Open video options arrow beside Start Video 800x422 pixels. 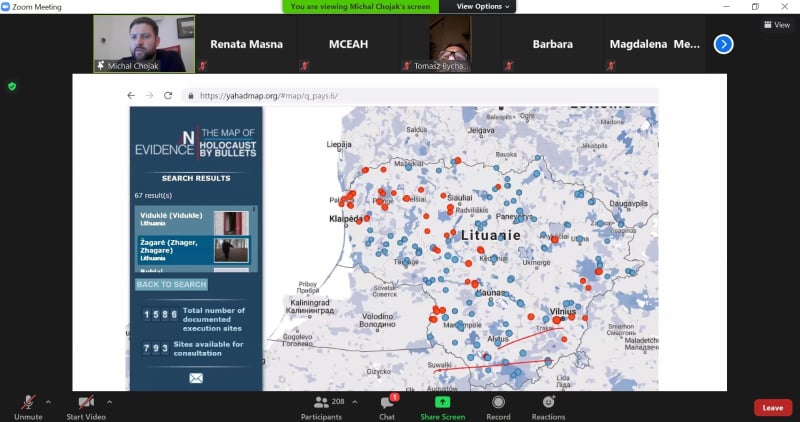(109, 402)
